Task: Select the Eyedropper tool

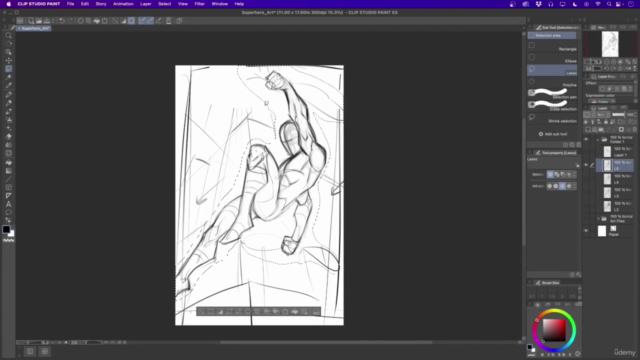Action: click(x=9, y=85)
